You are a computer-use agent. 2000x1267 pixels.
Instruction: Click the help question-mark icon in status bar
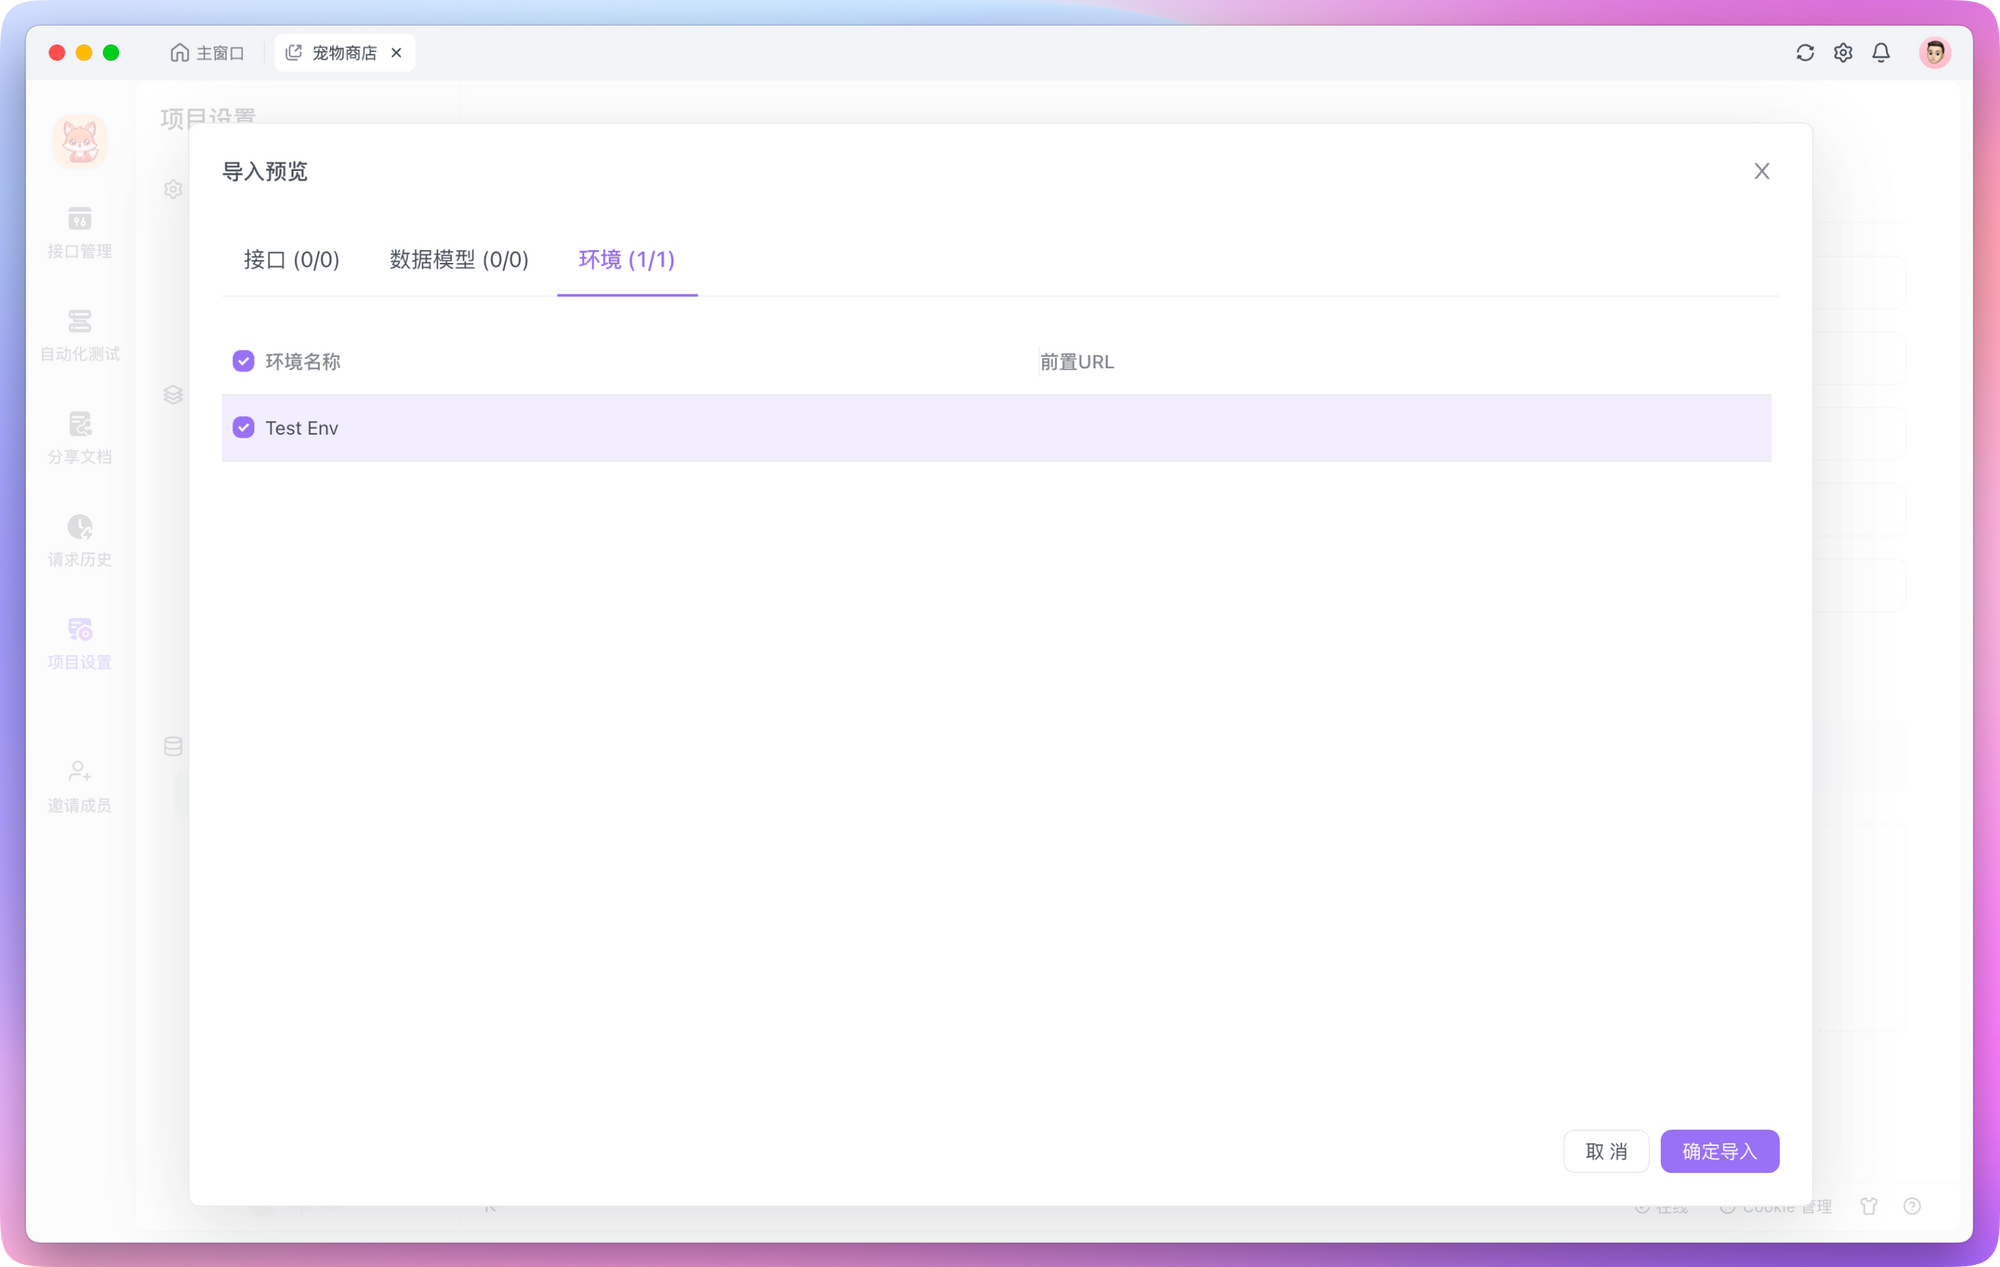1912,1206
